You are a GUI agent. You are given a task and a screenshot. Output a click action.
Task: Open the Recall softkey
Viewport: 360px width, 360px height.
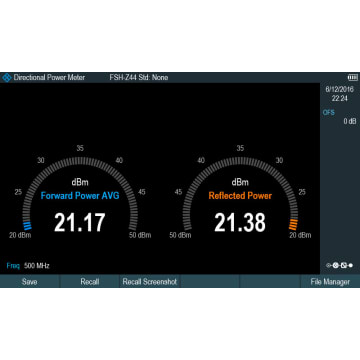(x=90, y=282)
